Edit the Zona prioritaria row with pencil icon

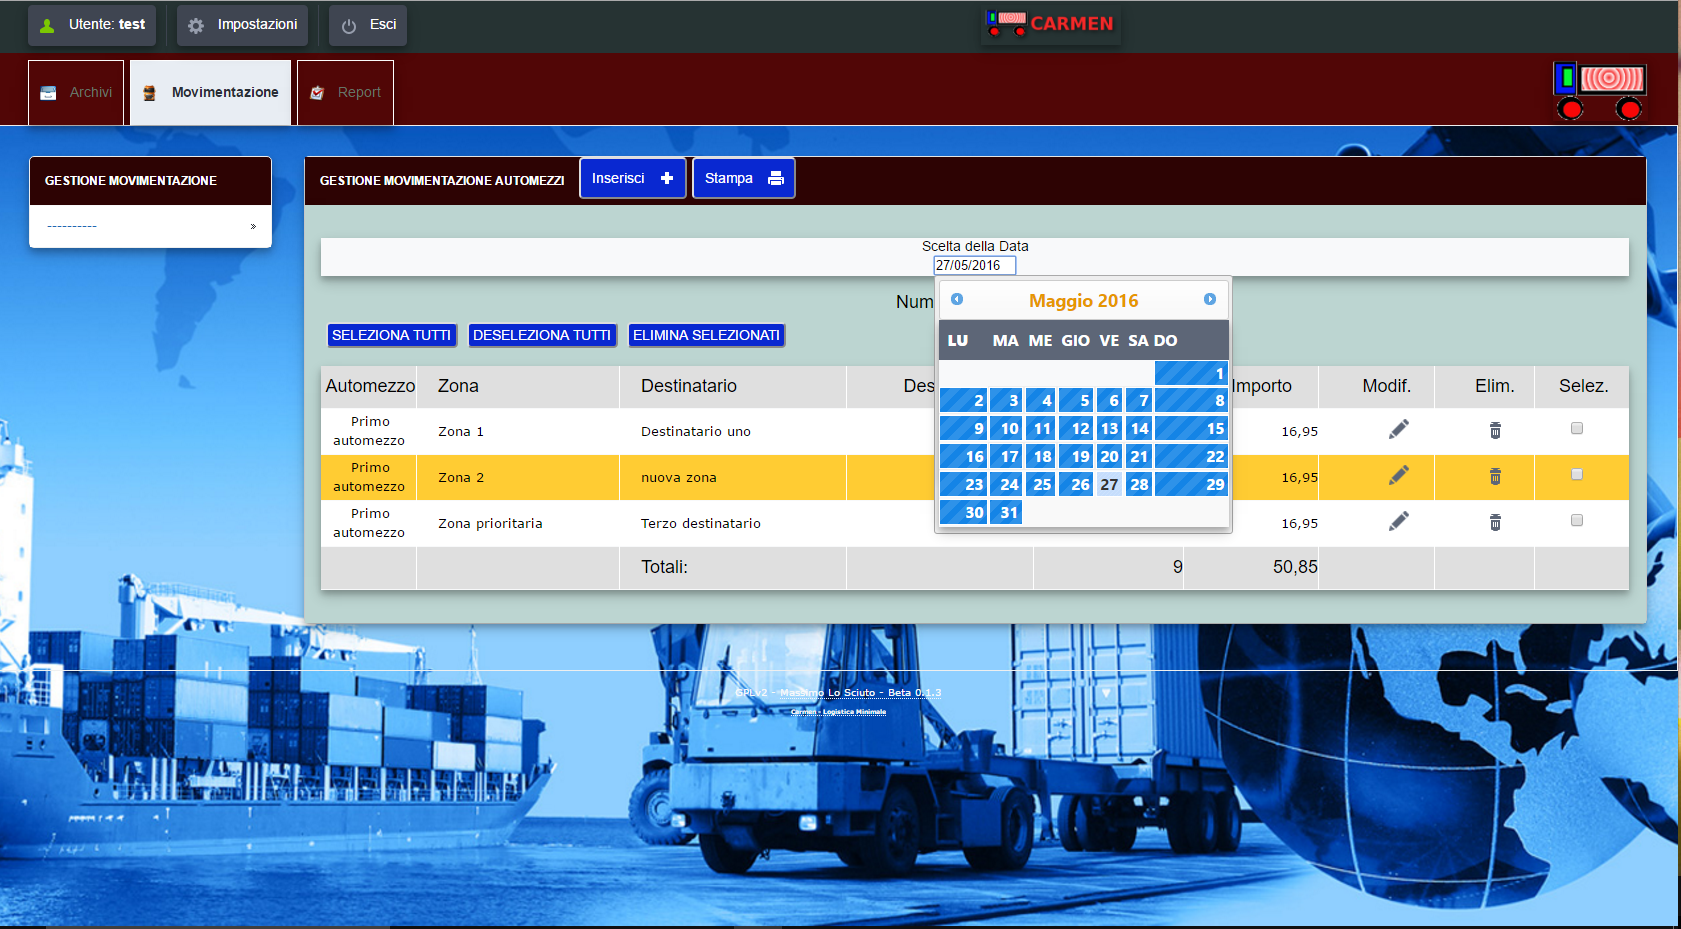click(1398, 521)
